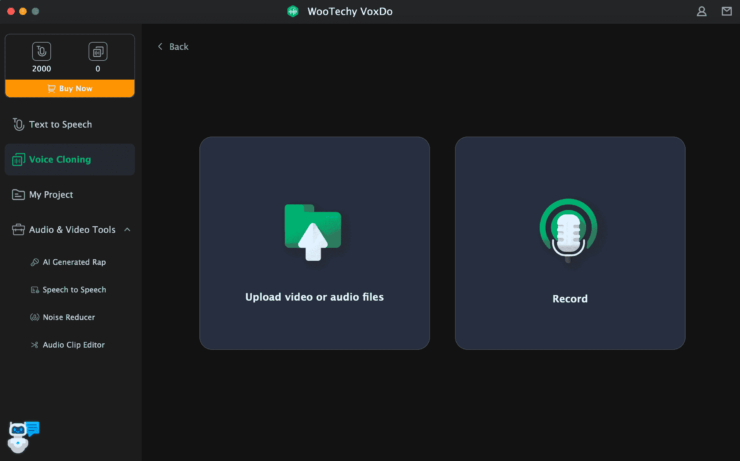Open the mail messages icon

point(726,11)
